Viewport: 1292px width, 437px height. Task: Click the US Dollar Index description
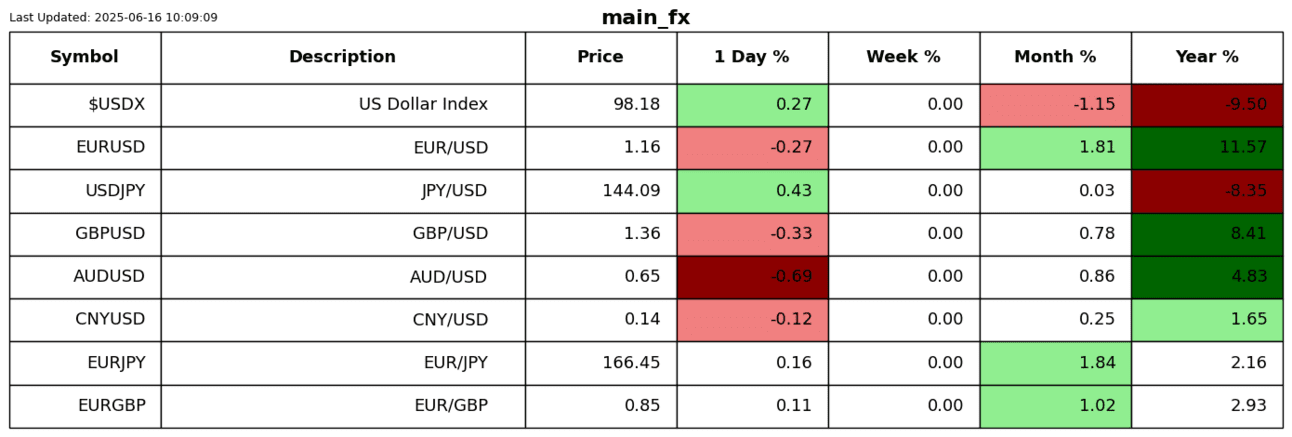click(x=423, y=105)
